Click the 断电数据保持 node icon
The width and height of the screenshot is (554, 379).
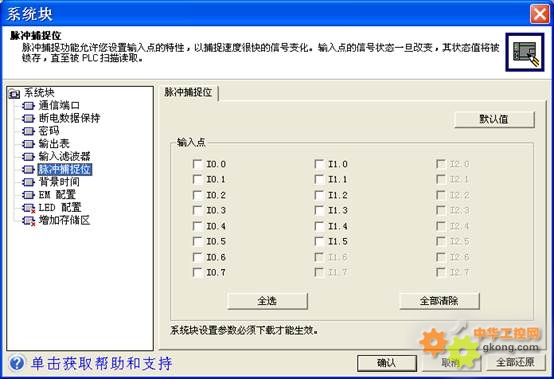[28, 118]
